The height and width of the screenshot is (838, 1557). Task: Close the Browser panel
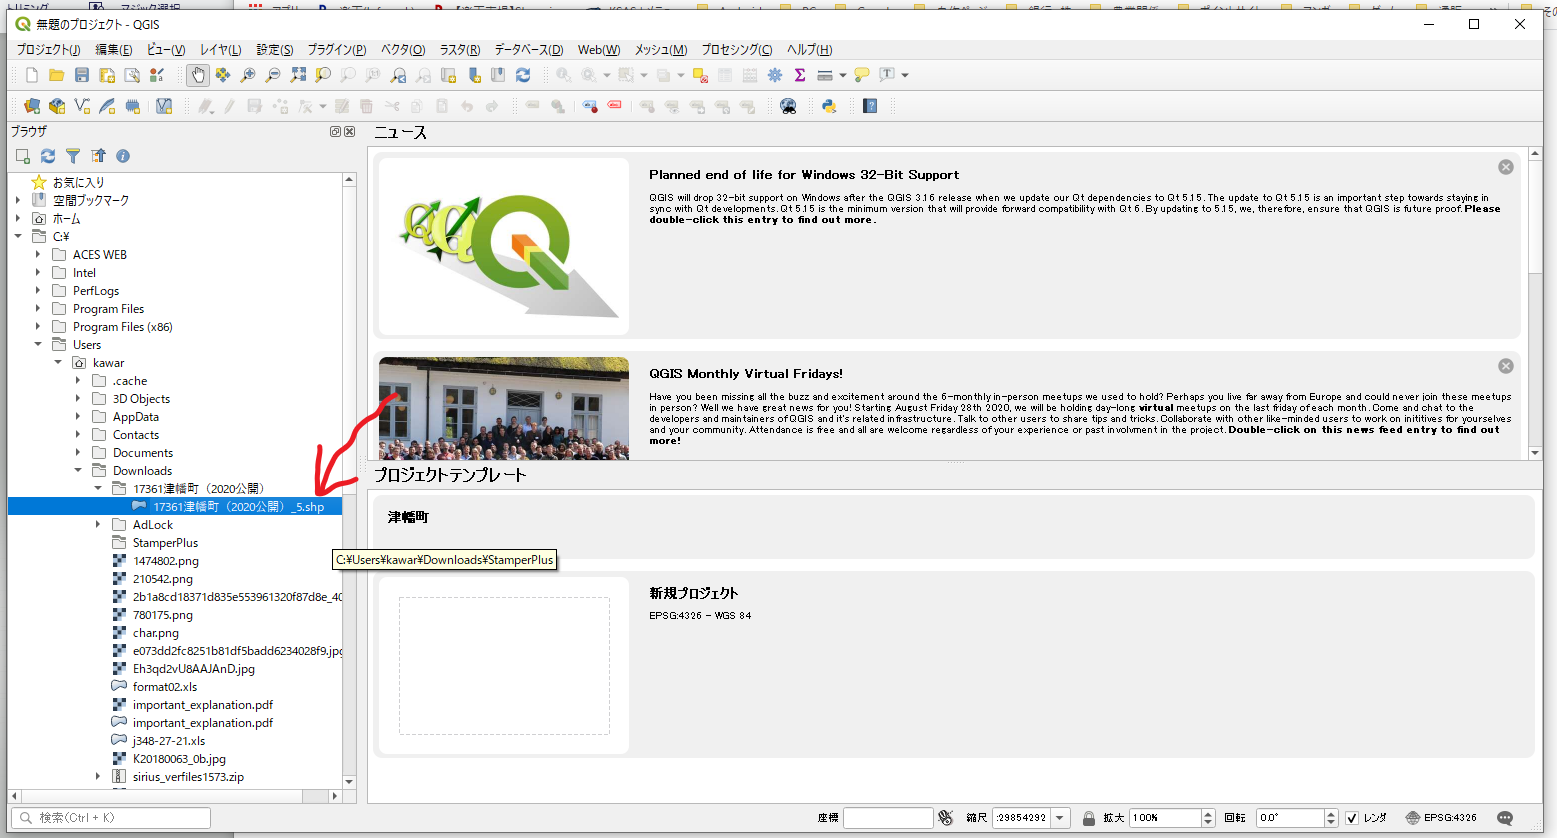point(350,132)
